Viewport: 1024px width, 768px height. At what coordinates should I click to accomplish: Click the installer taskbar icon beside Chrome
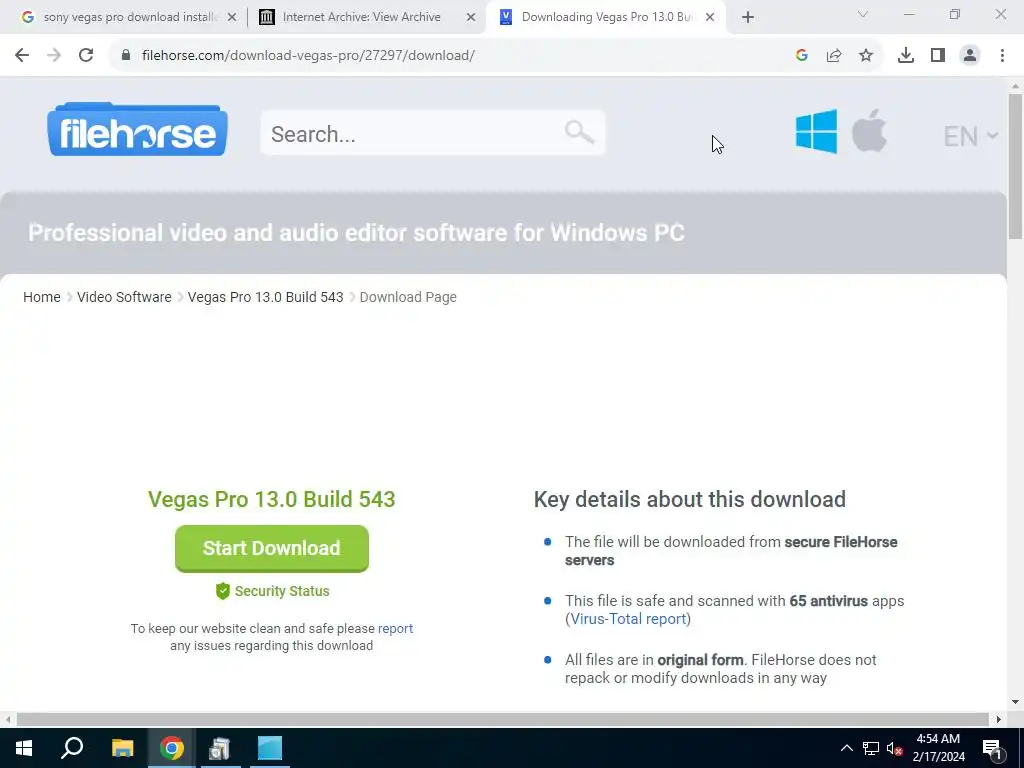220,748
